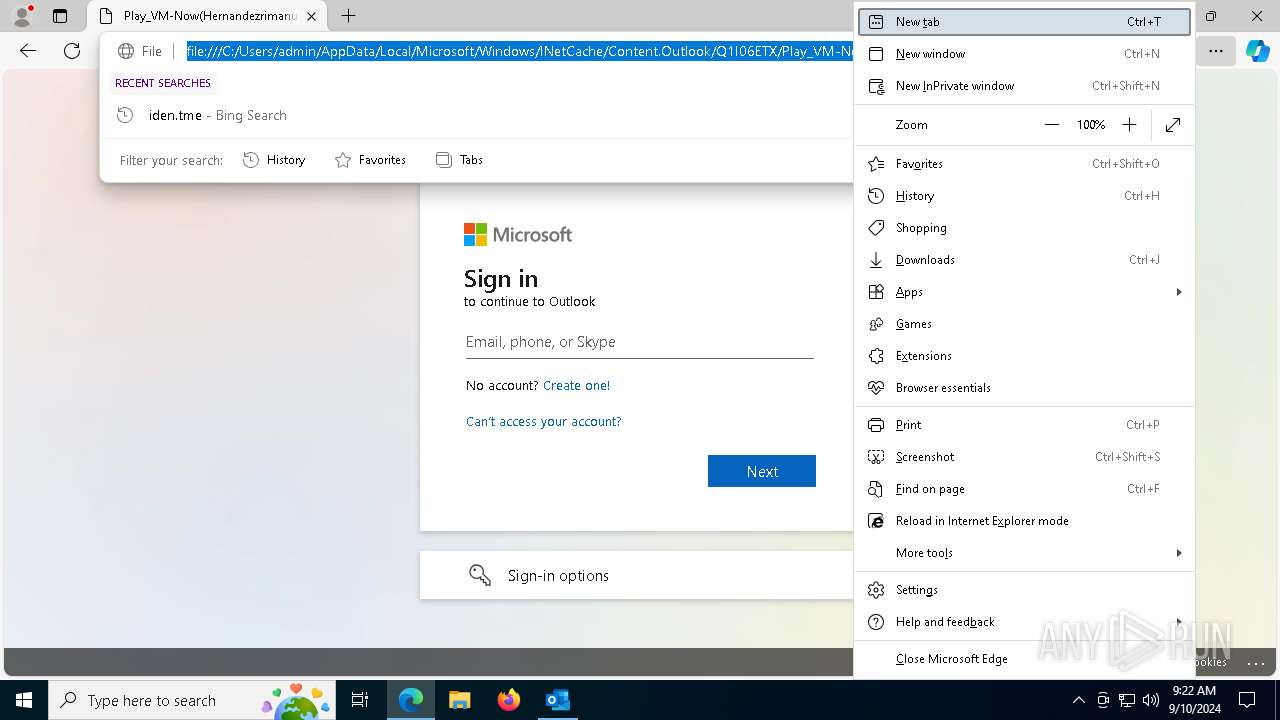
Task: Open Downloads from the menu
Action: (x=1024, y=260)
